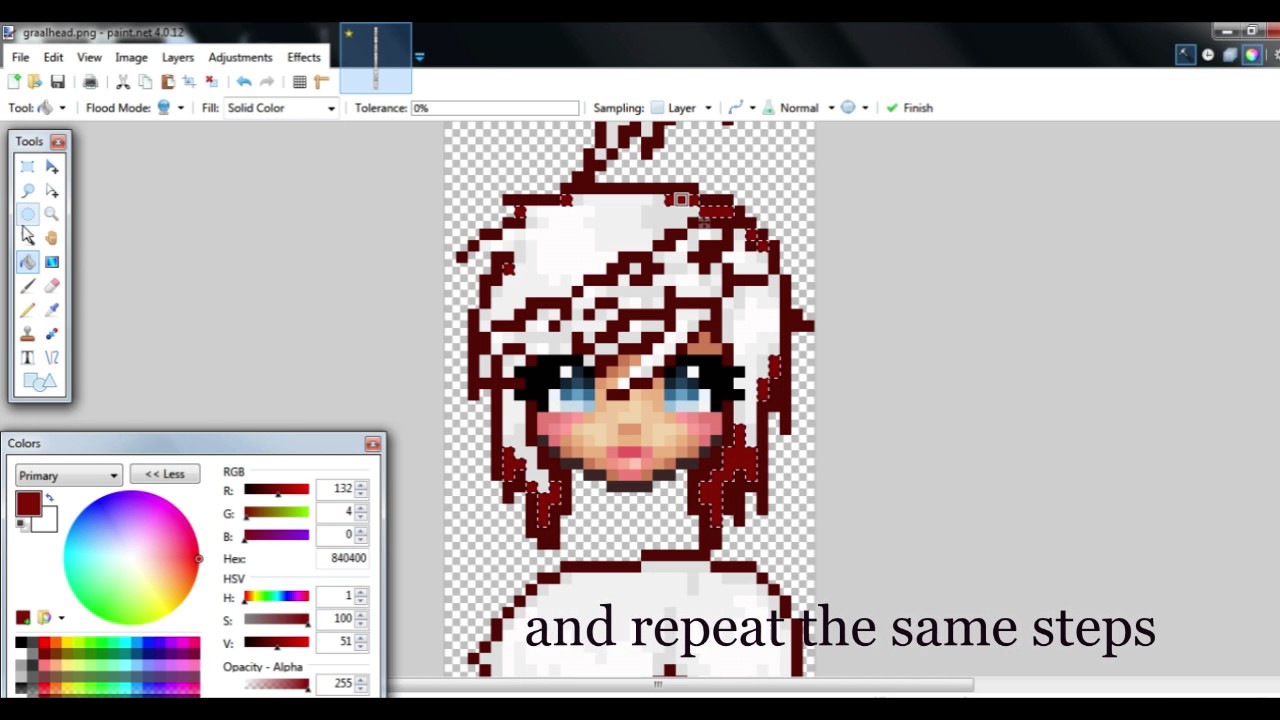Viewport: 1280px width, 720px height.
Task: Click the Hex value field
Action: coord(343,558)
